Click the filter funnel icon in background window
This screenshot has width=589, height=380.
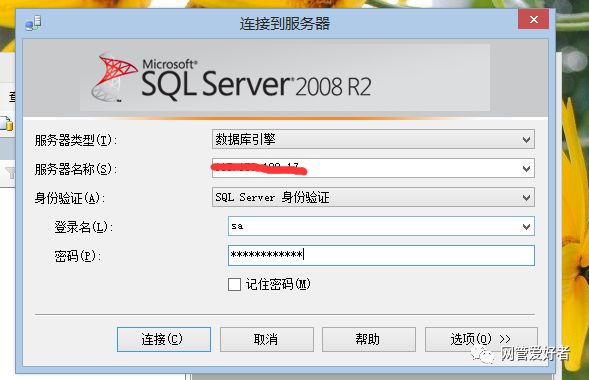(x=11, y=173)
